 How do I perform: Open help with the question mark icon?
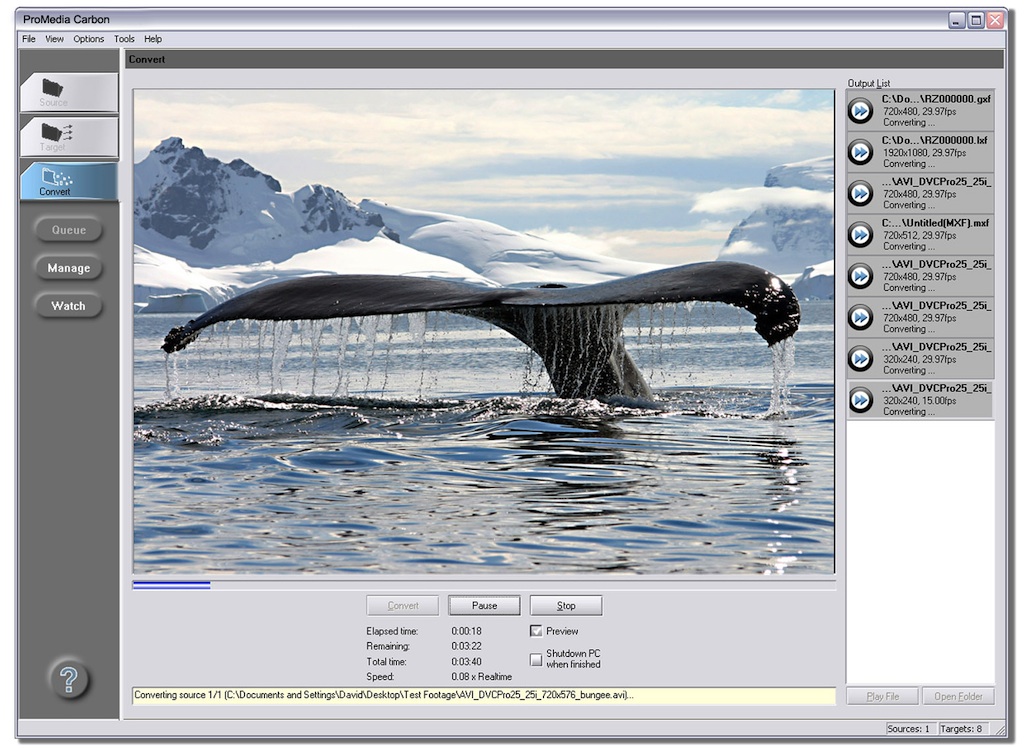tap(69, 680)
